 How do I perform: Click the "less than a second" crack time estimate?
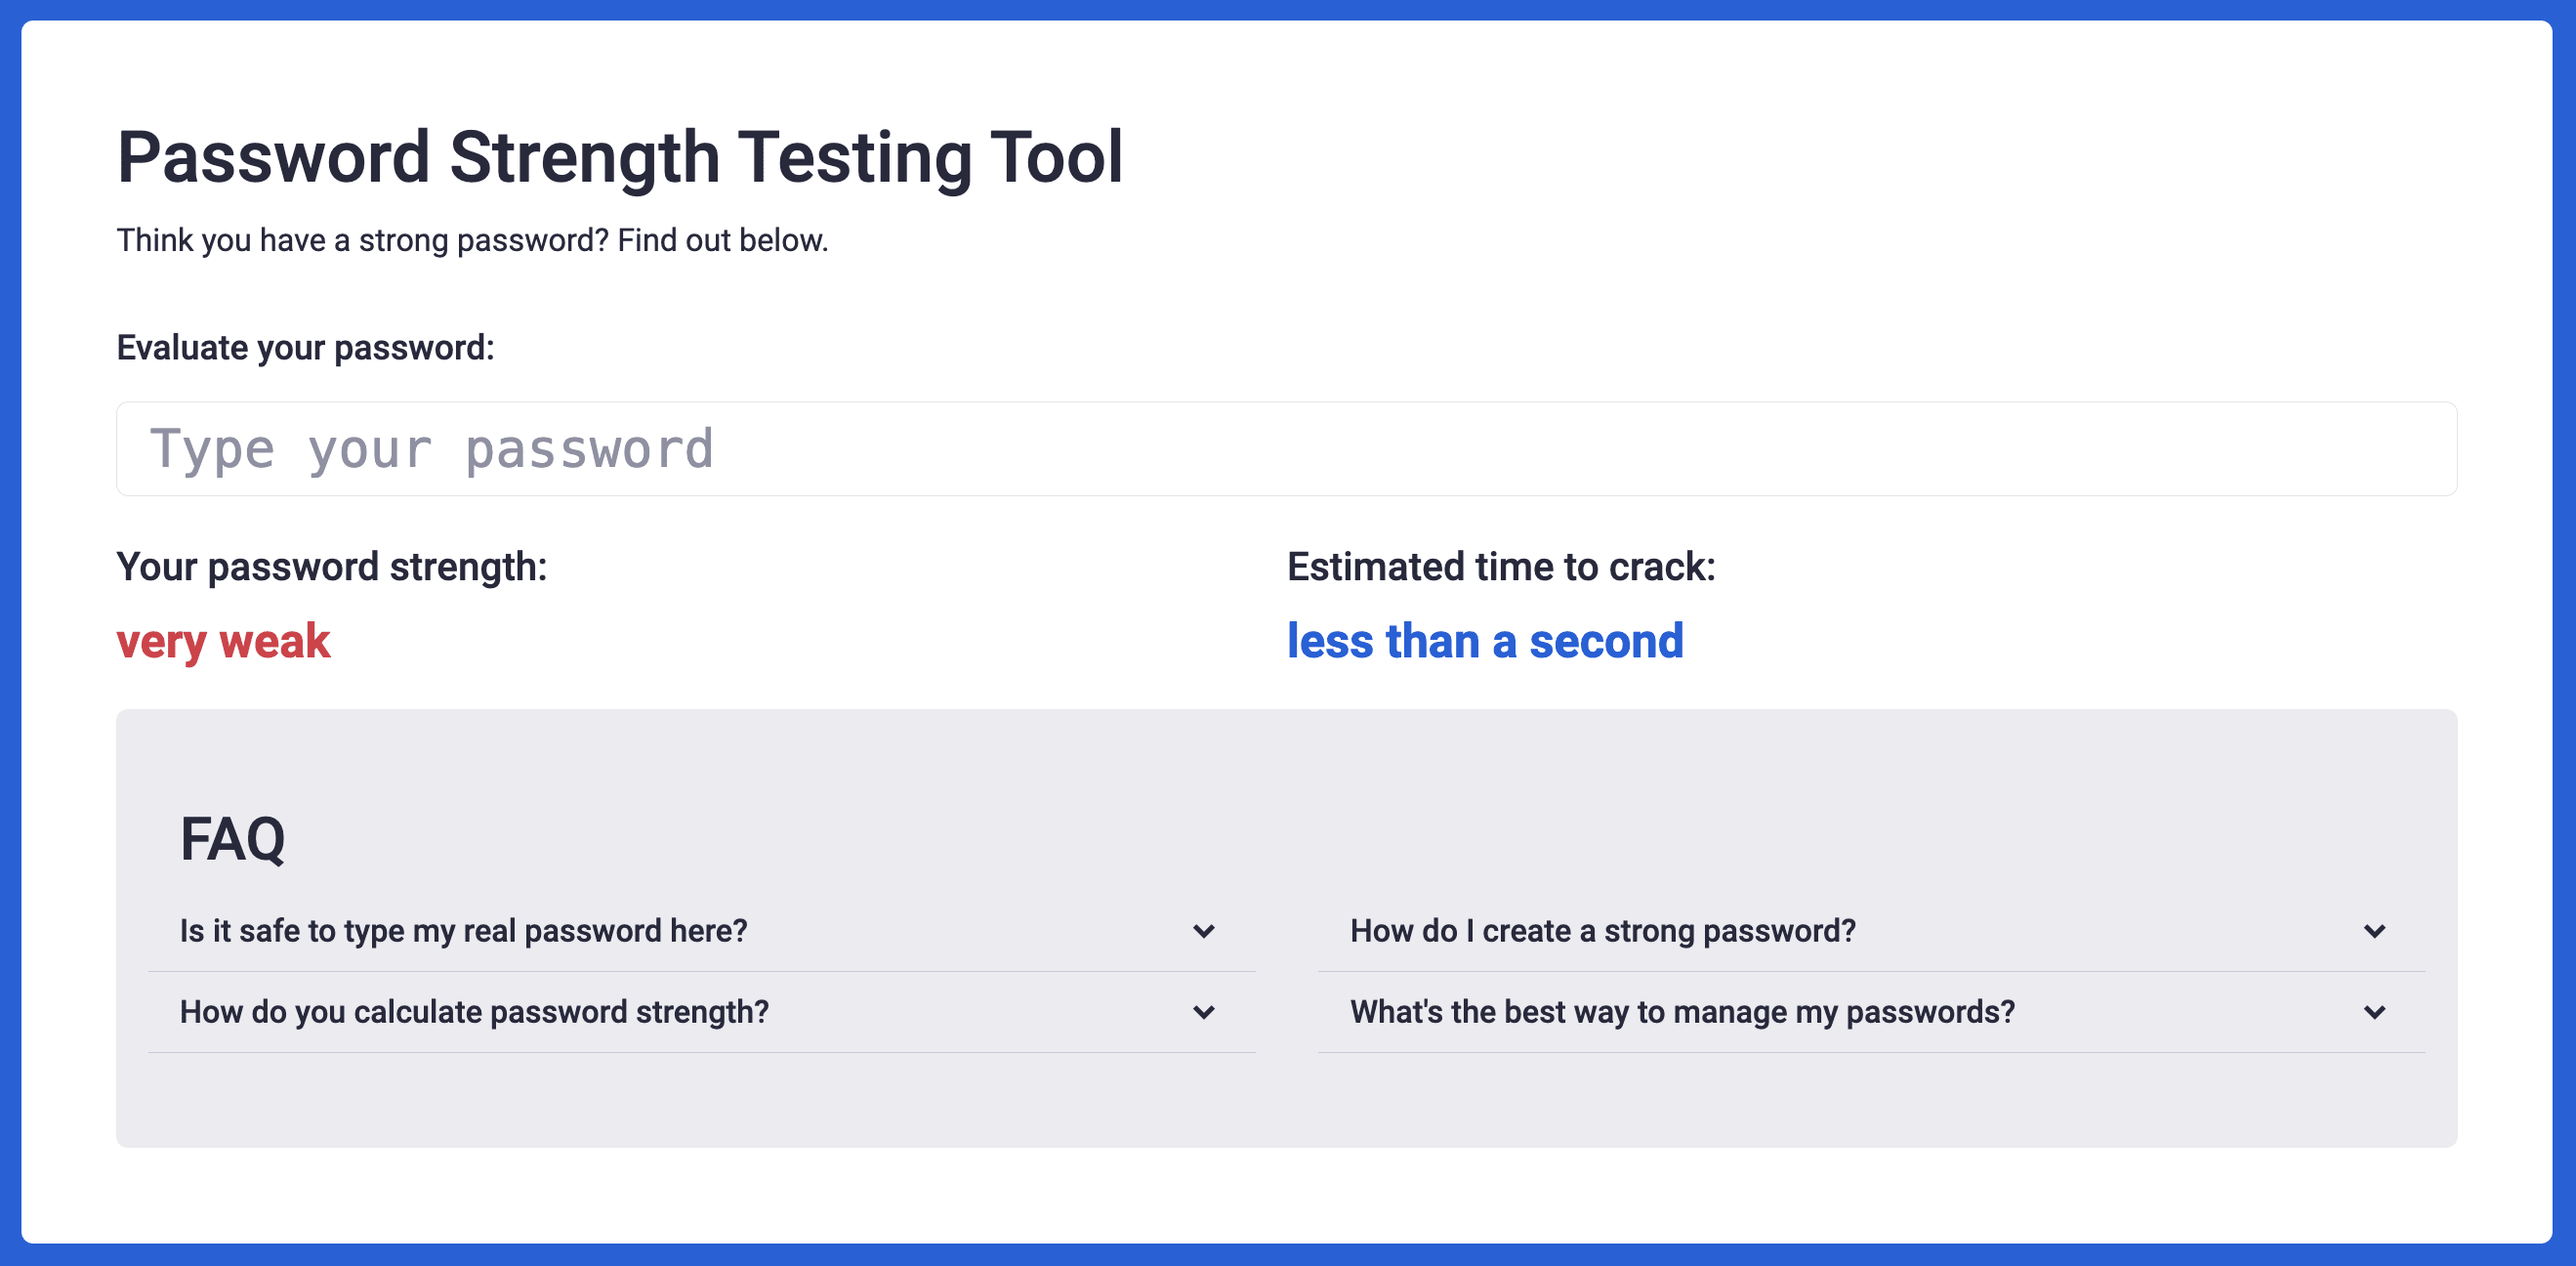1486,641
